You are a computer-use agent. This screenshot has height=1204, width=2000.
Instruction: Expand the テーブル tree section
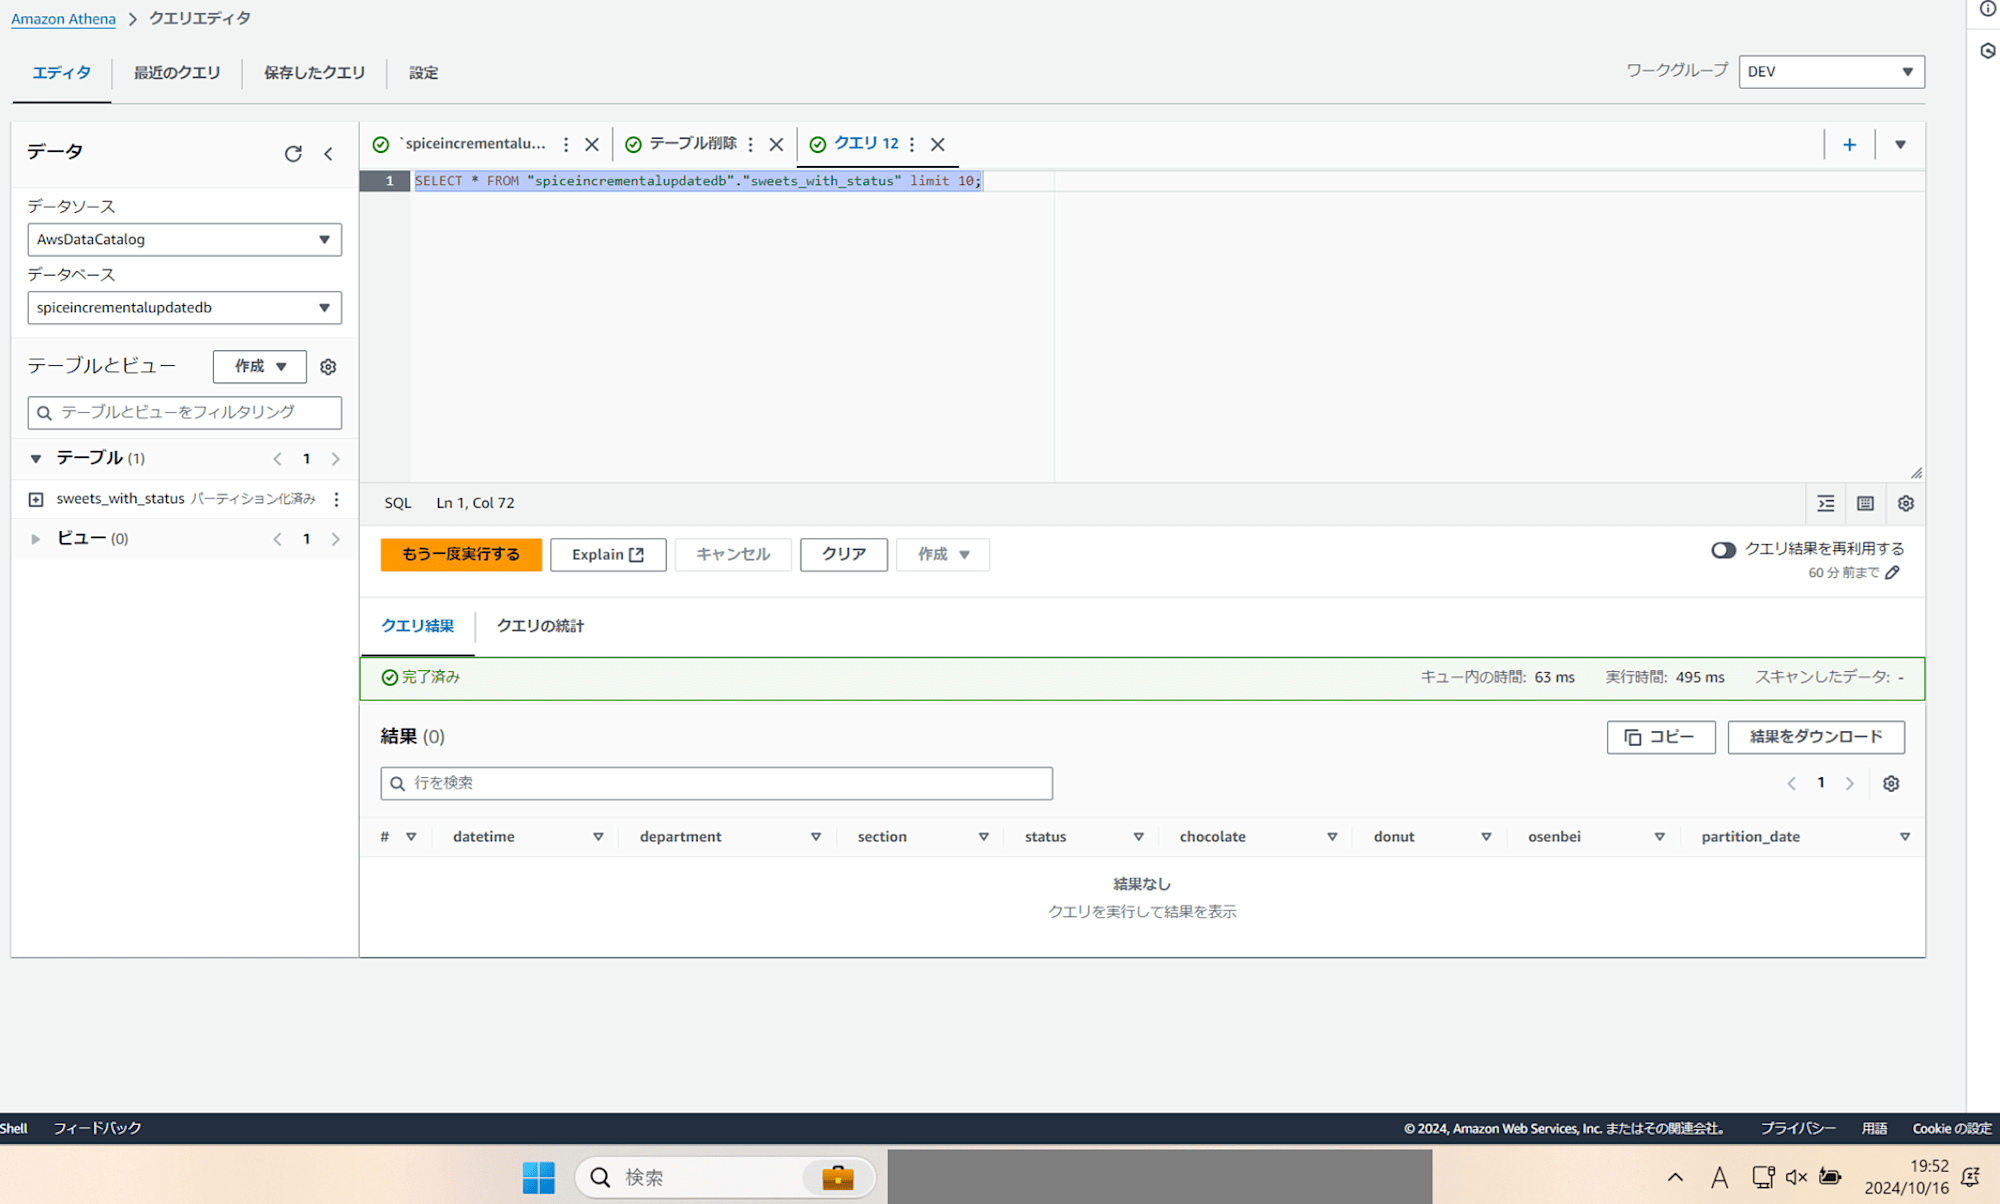pos(37,457)
